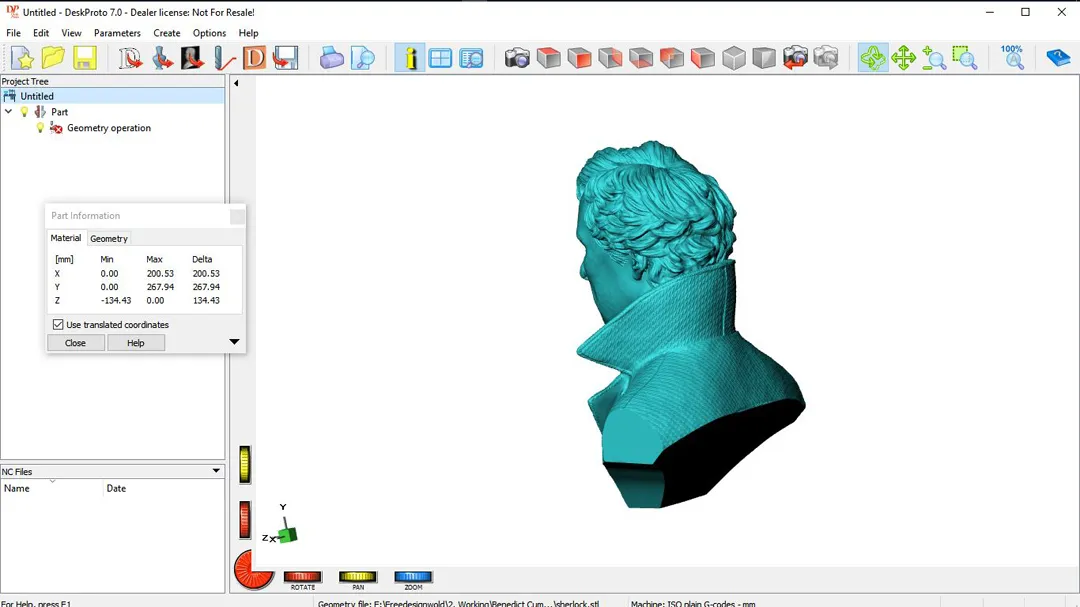Viewport: 1080px width, 607px height.
Task: Reset zoom with the 100% magnifier icon
Action: (x=1012, y=58)
